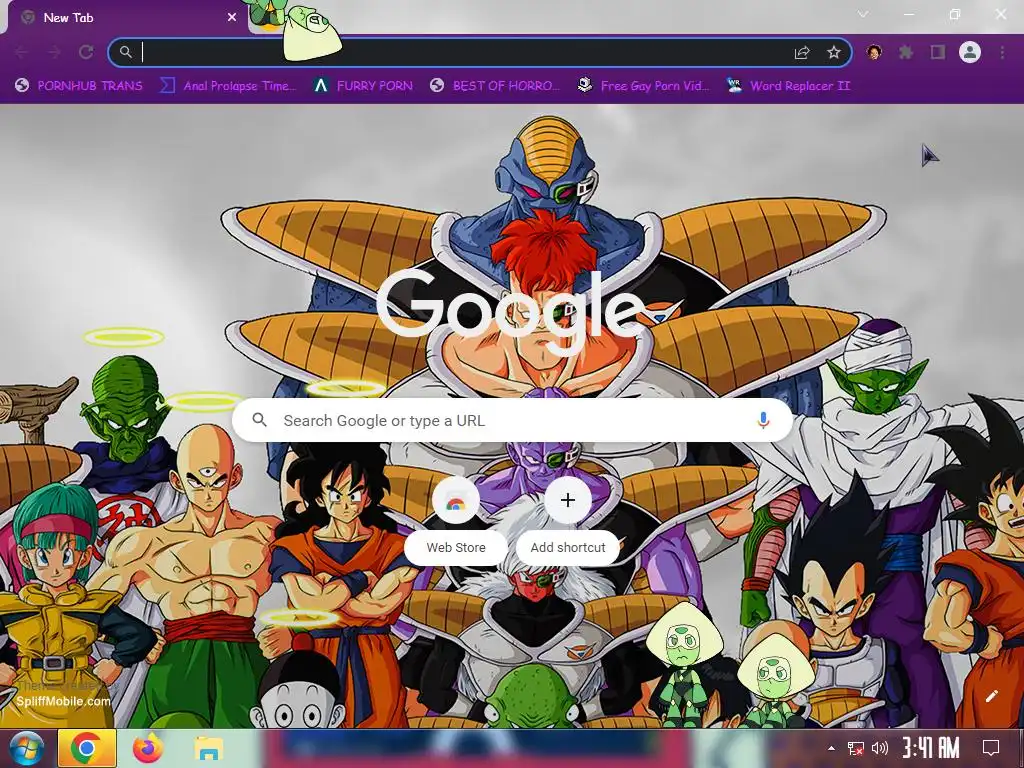Click the search icon in the address bar
The height and width of the screenshot is (768, 1024).
coord(125,52)
